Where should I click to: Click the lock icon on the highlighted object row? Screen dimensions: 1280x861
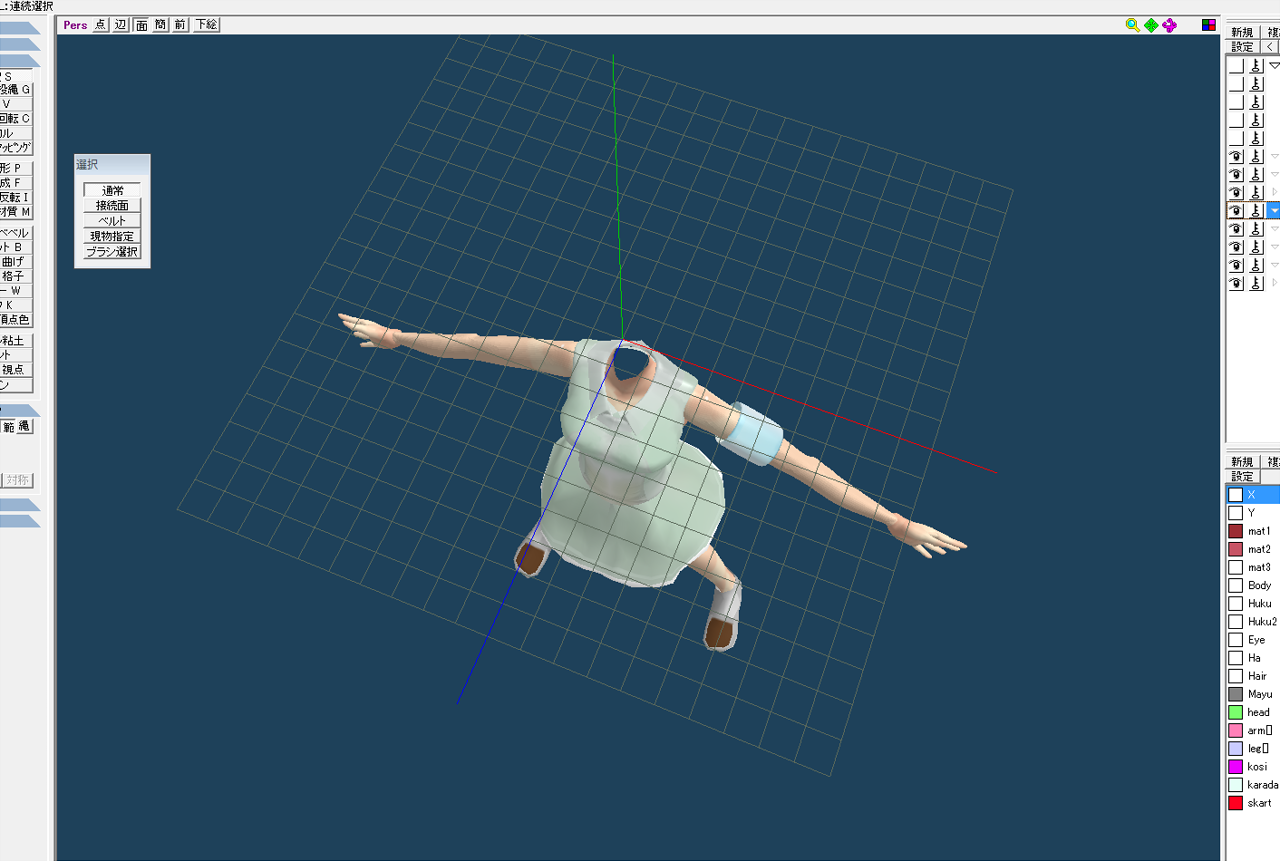(1256, 211)
